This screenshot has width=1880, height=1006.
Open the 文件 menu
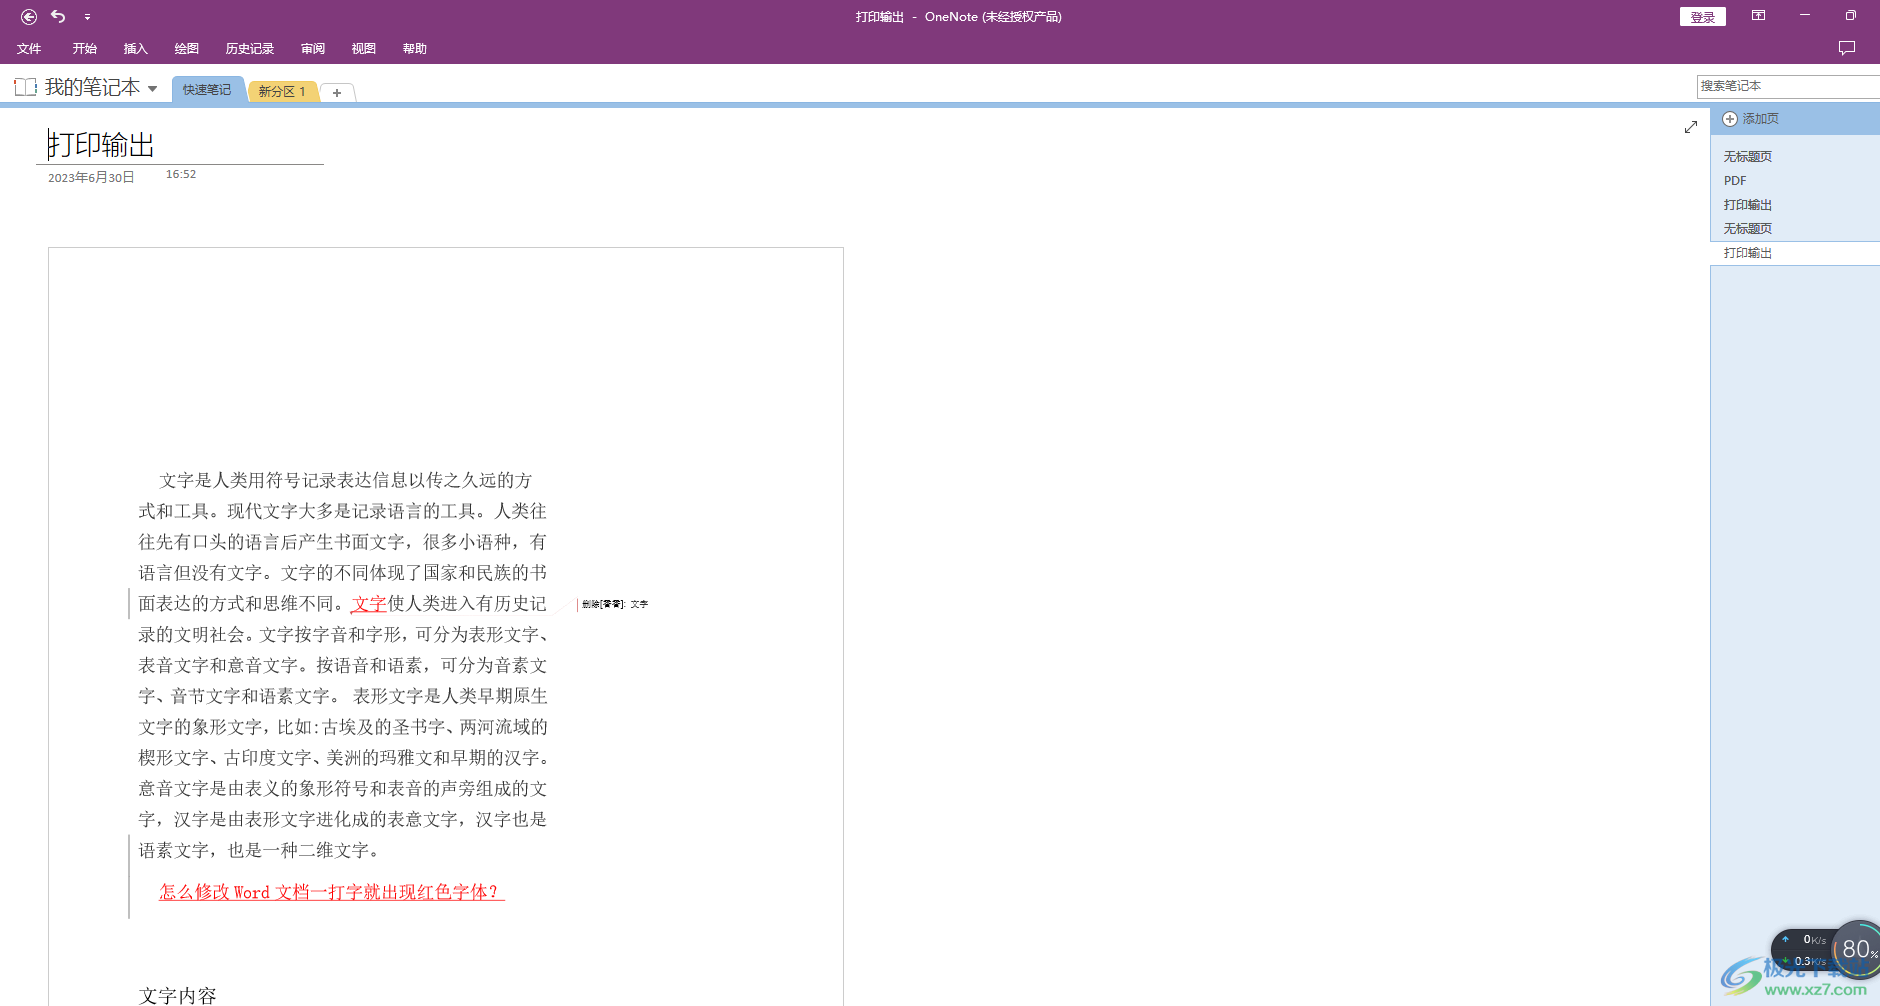(29, 48)
